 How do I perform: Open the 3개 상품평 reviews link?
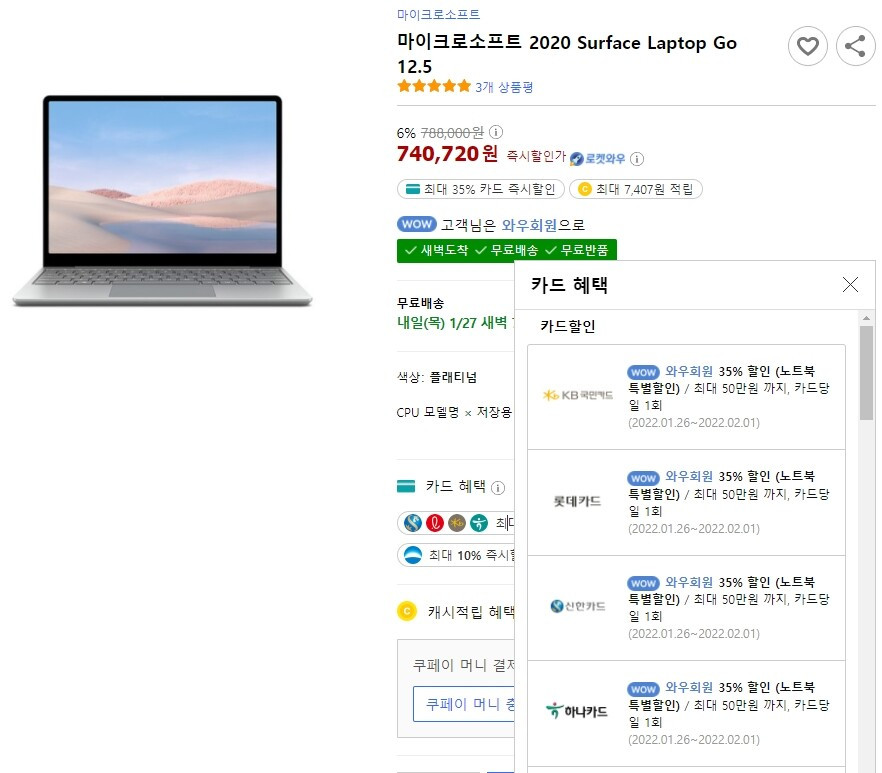coord(504,87)
